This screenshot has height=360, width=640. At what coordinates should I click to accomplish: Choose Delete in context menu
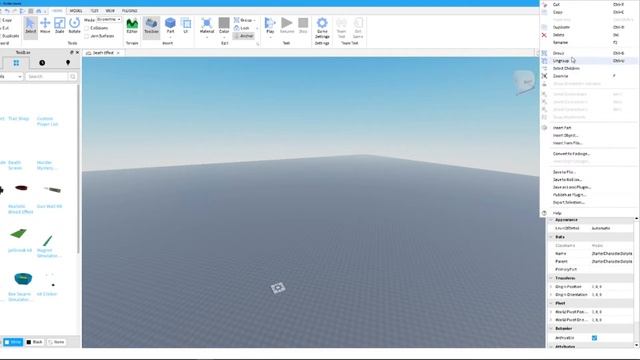pyautogui.click(x=589, y=35)
